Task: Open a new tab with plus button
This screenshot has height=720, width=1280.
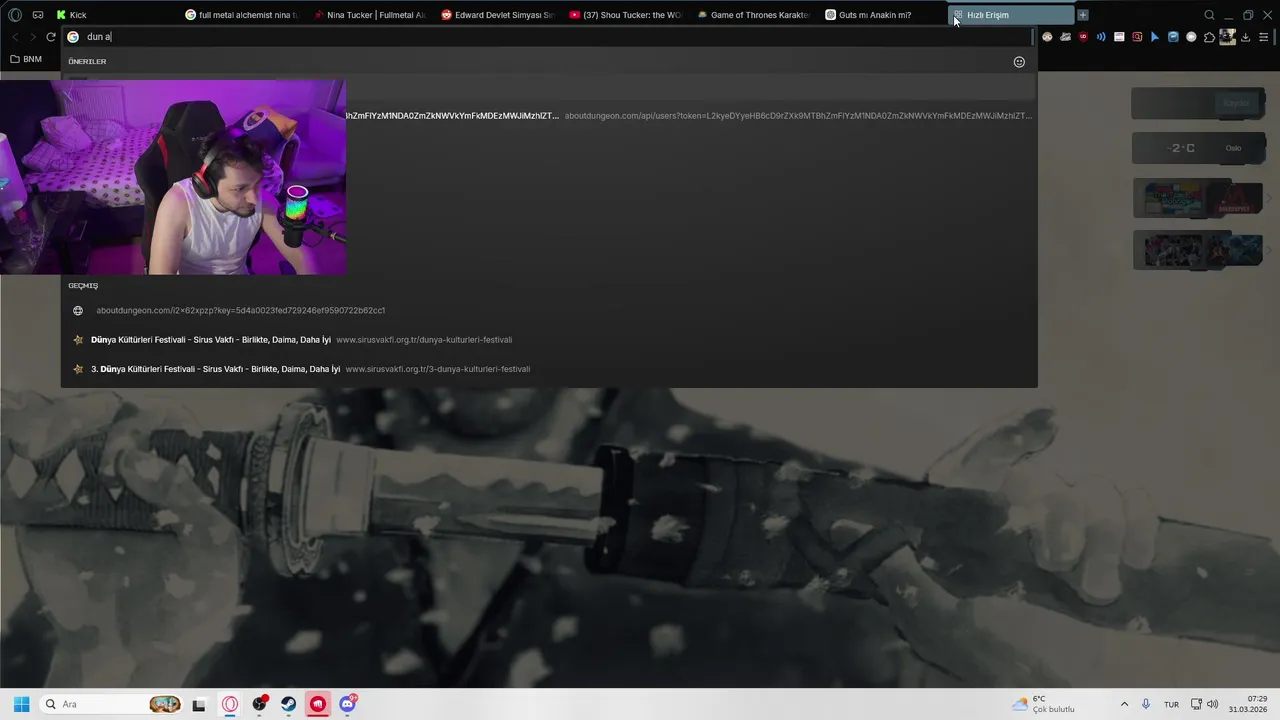Action: pos(1083,15)
